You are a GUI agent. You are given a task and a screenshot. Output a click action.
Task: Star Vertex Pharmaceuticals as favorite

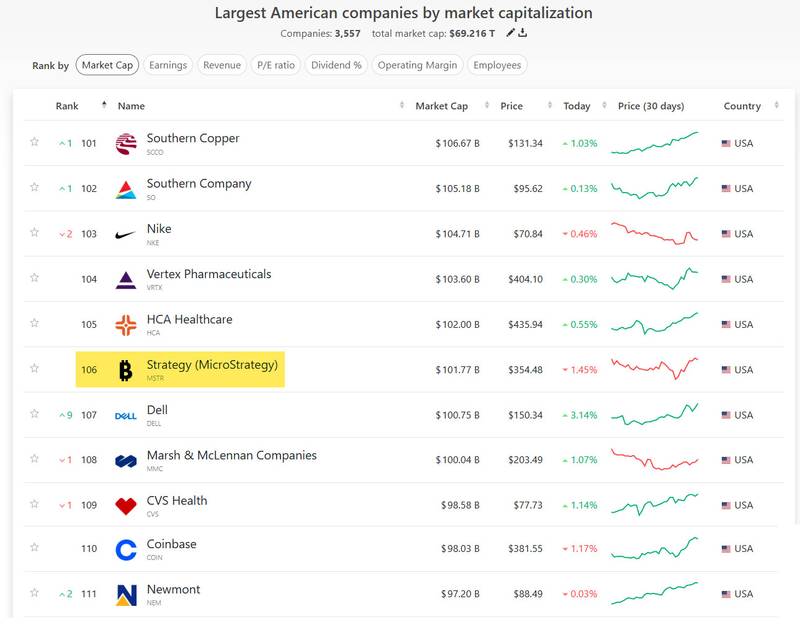click(34, 277)
